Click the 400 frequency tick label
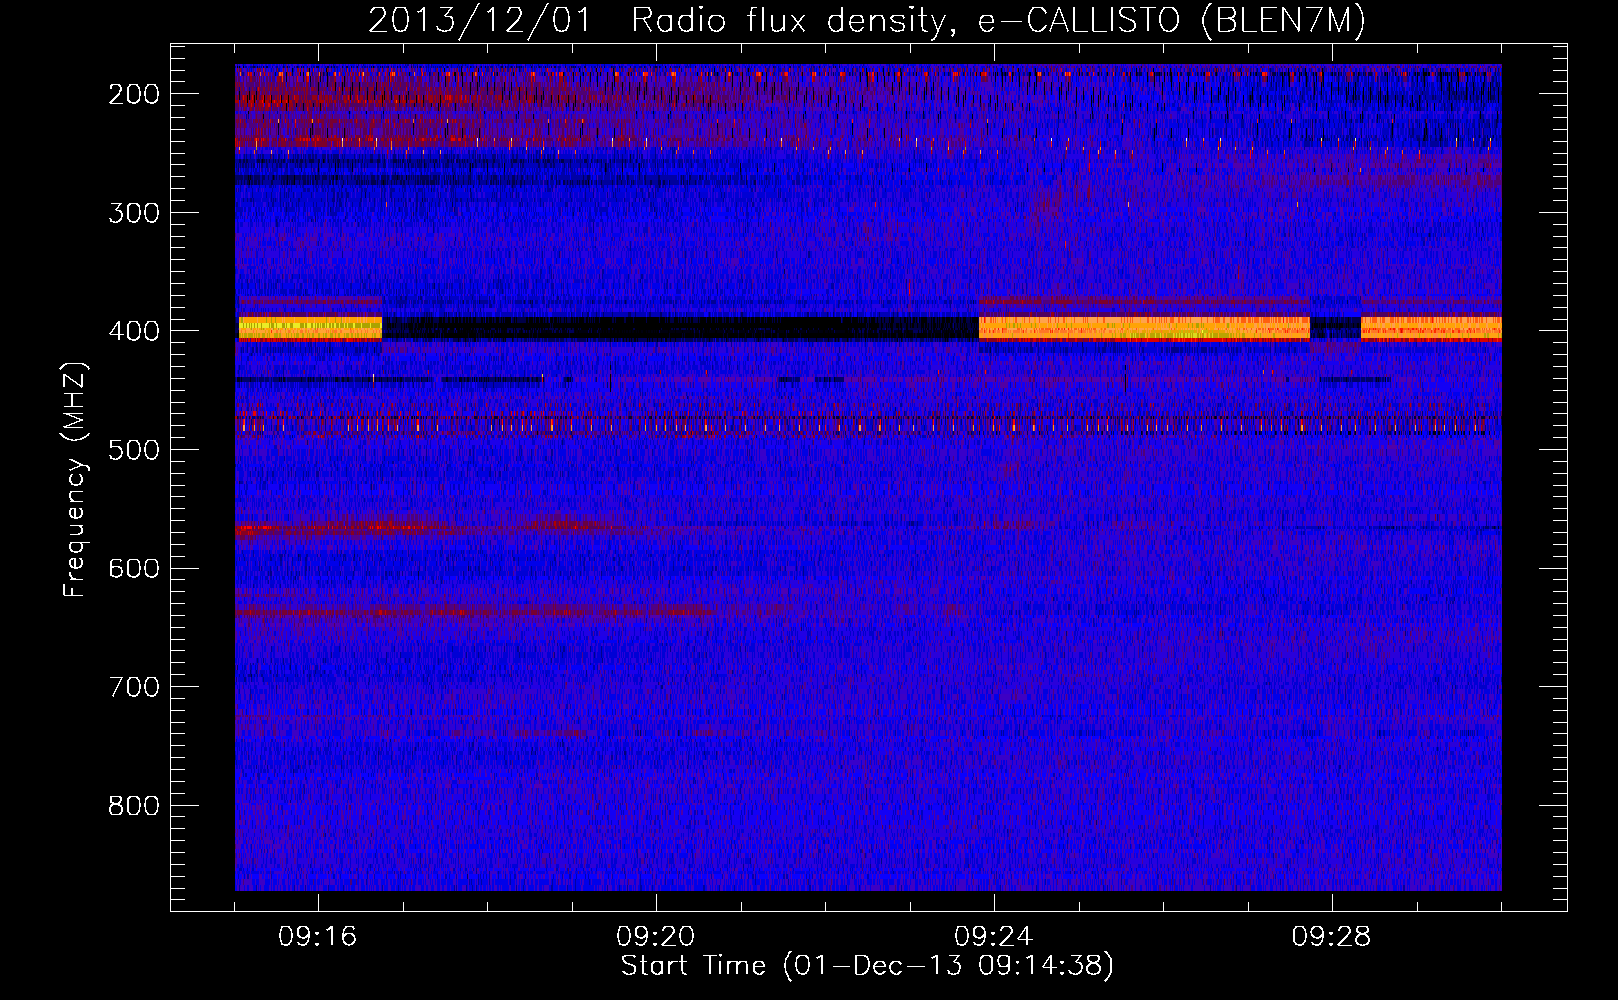1618x1000 pixels. 133,331
